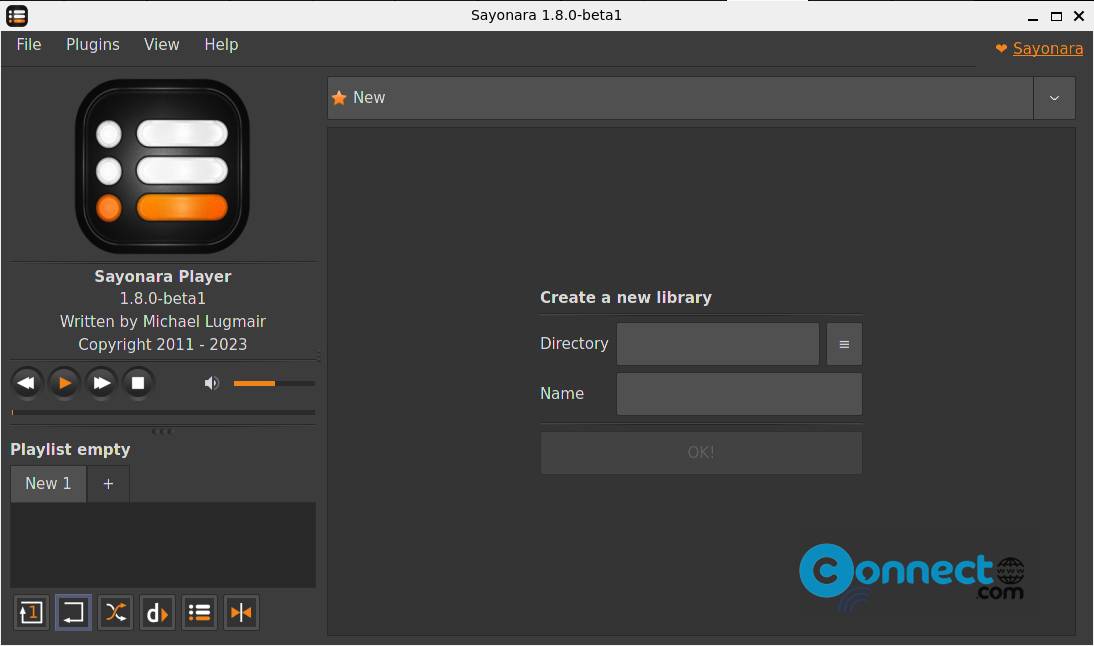This screenshot has height=646, width=1094.
Task: Expand the library chooser dropdown arrow
Action: [x=1054, y=98]
